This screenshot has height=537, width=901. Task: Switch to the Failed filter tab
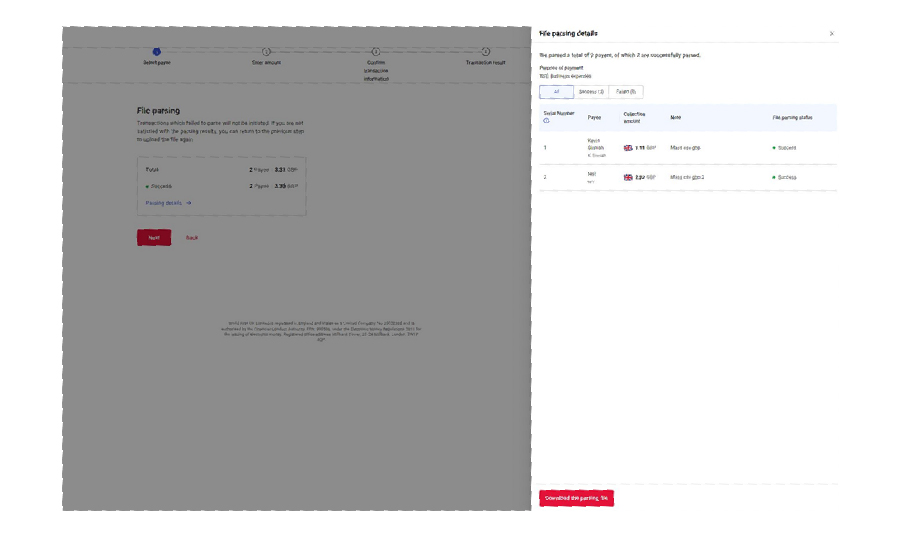[625, 92]
